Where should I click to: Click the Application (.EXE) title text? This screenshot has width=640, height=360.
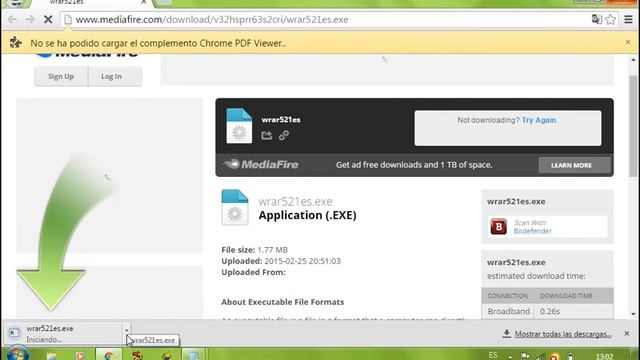[x=307, y=215]
